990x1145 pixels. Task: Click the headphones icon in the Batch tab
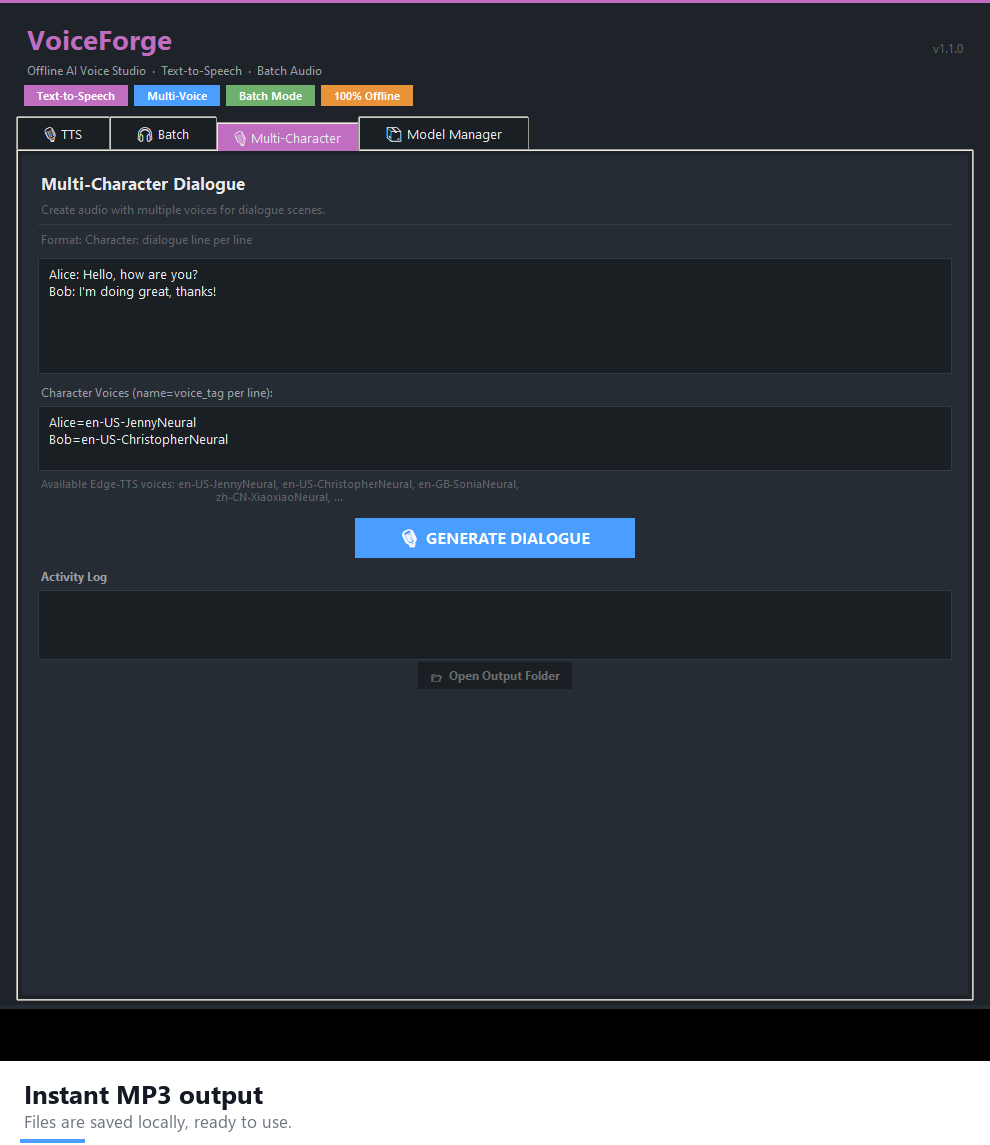(x=145, y=134)
